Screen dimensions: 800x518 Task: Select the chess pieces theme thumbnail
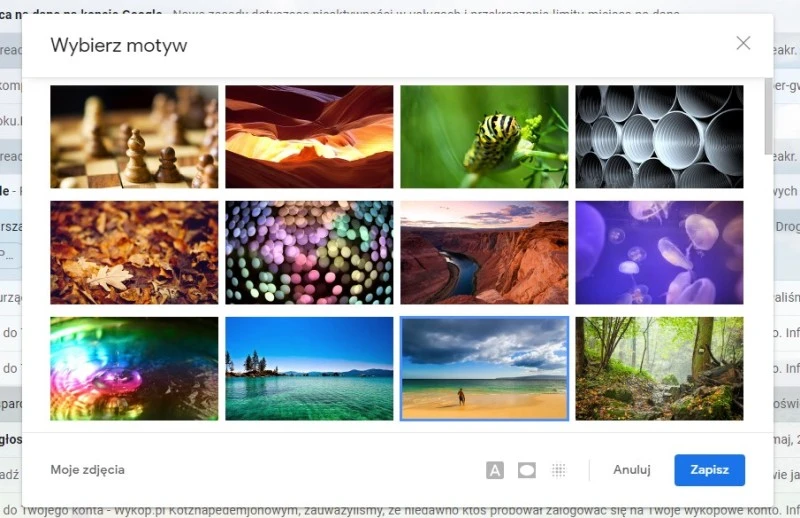click(x=134, y=137)
